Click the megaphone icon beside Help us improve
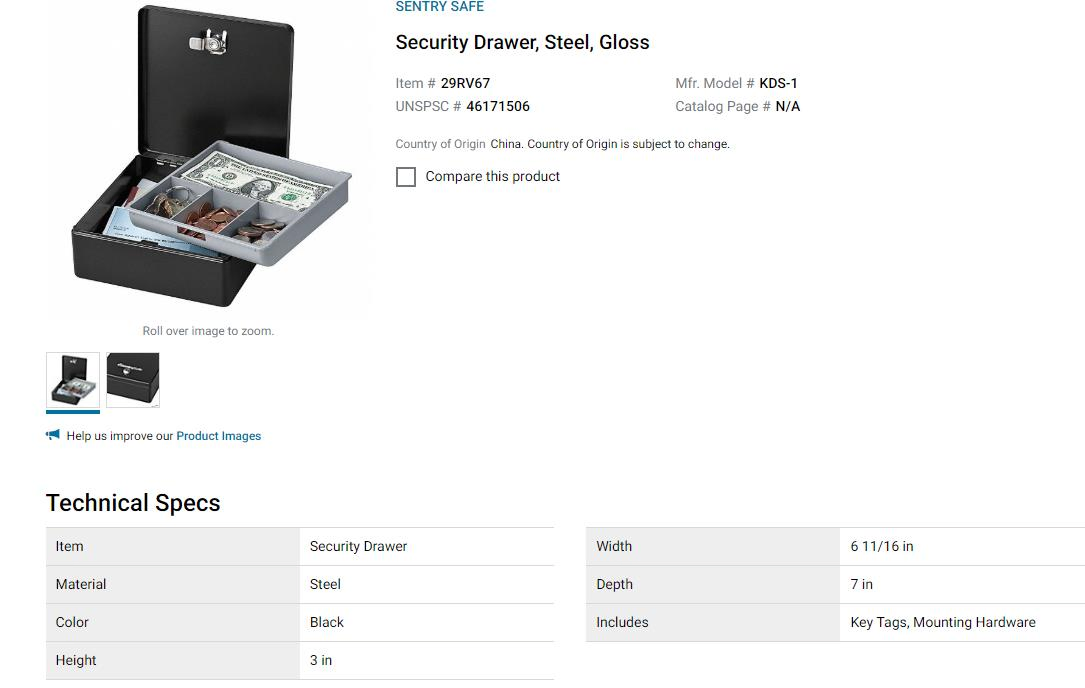This screenshot has height=688, width=1085. click(x=53, y=435)
